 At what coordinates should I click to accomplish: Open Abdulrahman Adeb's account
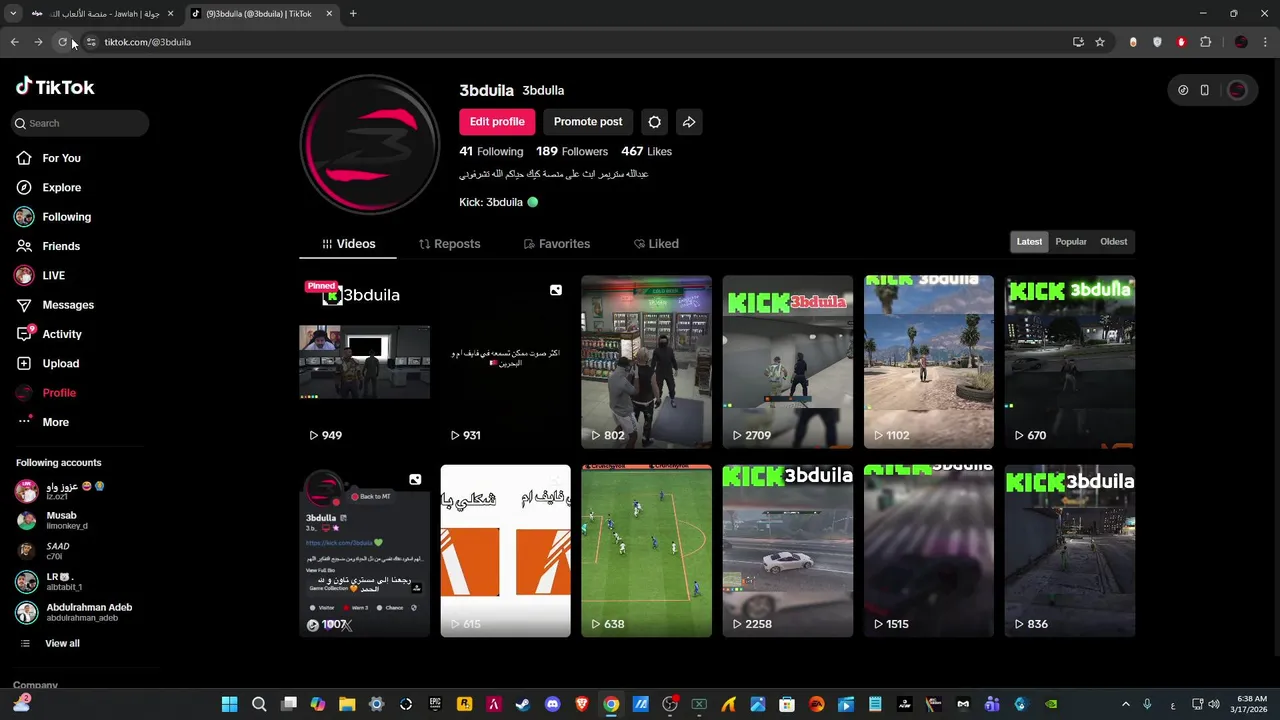[74, 612]
